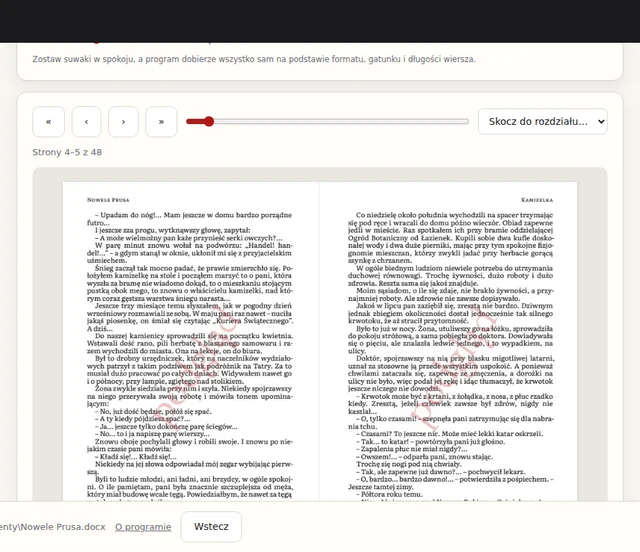Click the 'Kamizelka' running header on right page
640x552 pixels.
(x=537, y=200)
